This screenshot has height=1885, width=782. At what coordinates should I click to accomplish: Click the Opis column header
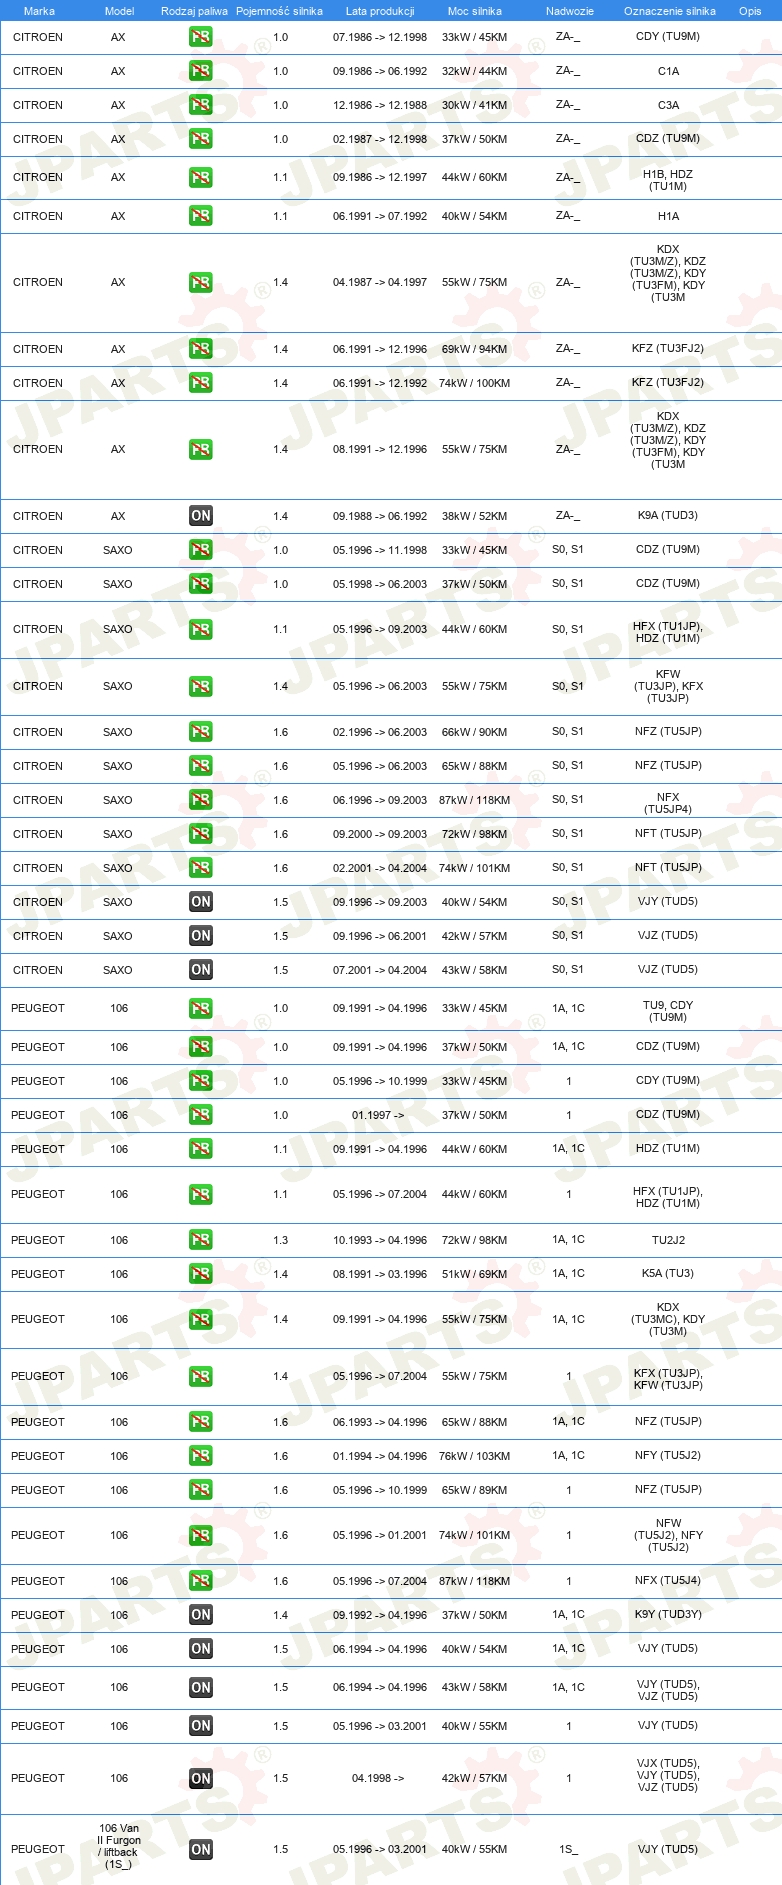tap(750, 11)
